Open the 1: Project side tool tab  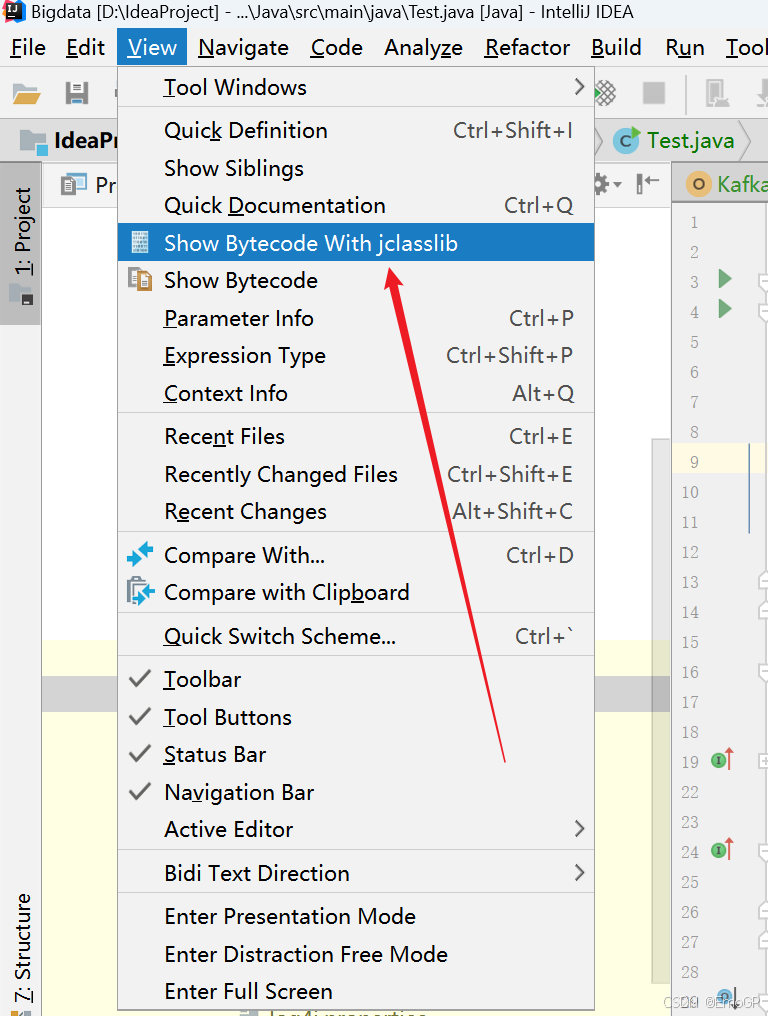[x=21, y=243]
